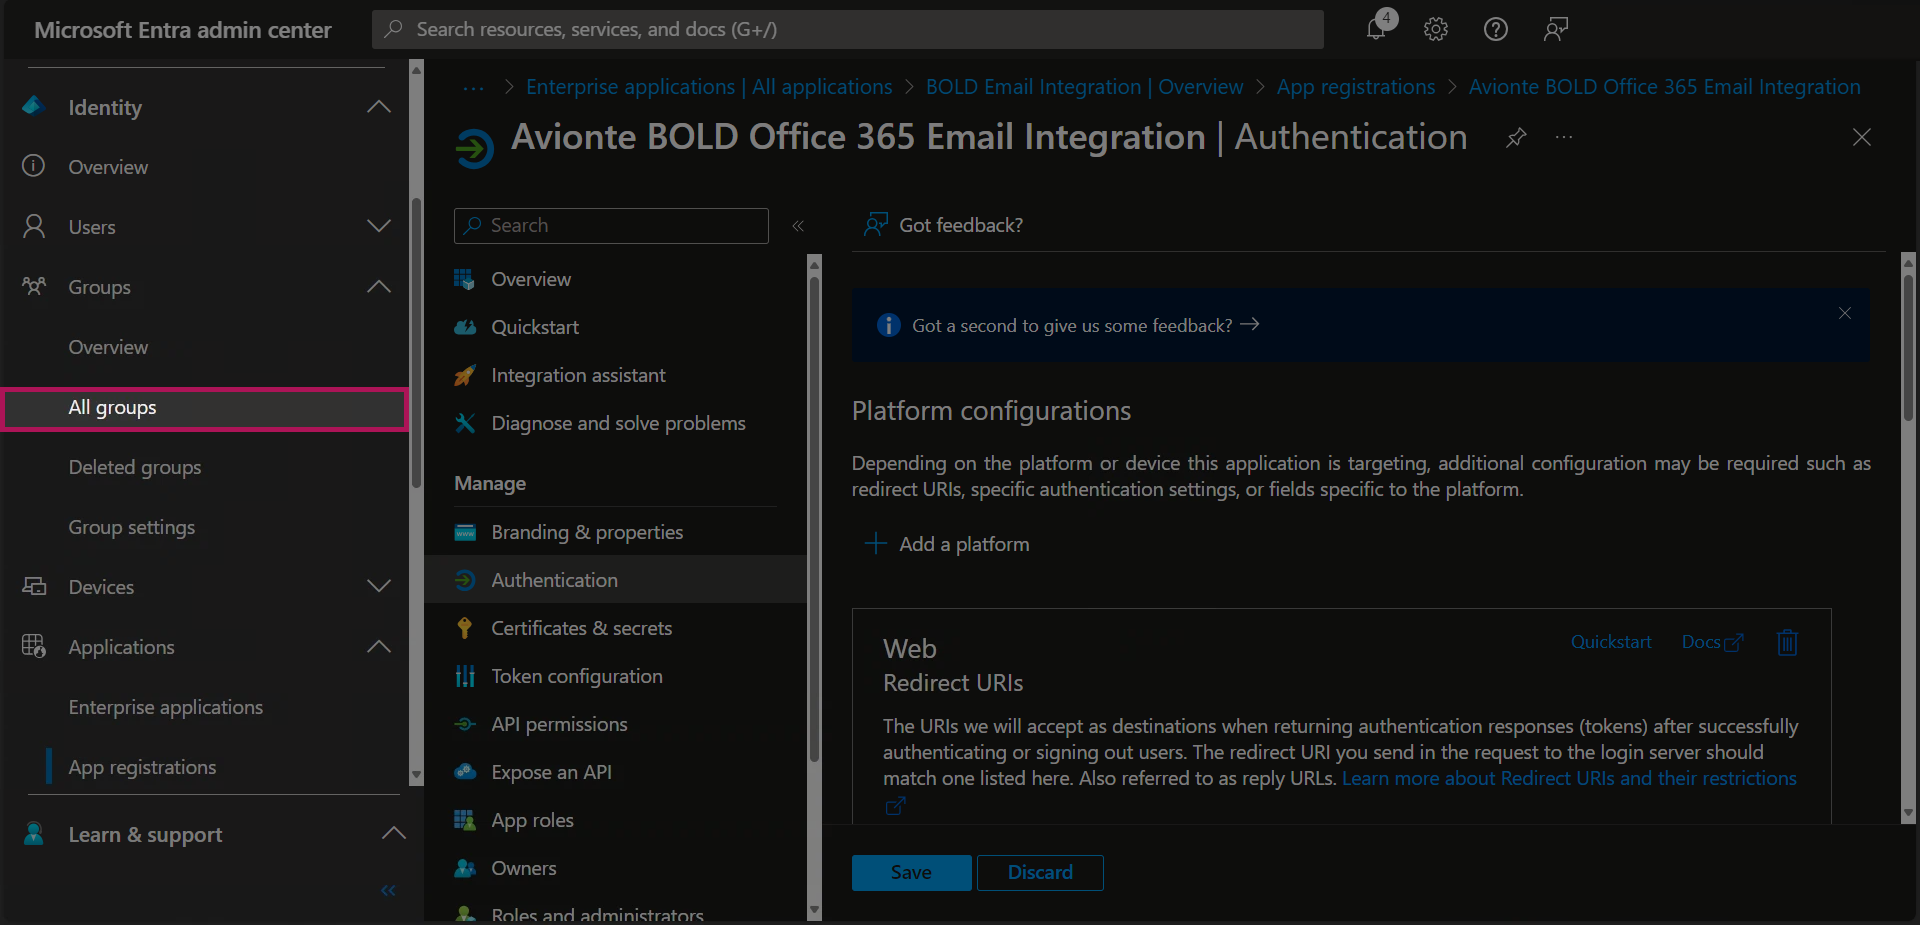Expand the Devices section chevron
1920x925 pixels.
[x=379, y=587]
